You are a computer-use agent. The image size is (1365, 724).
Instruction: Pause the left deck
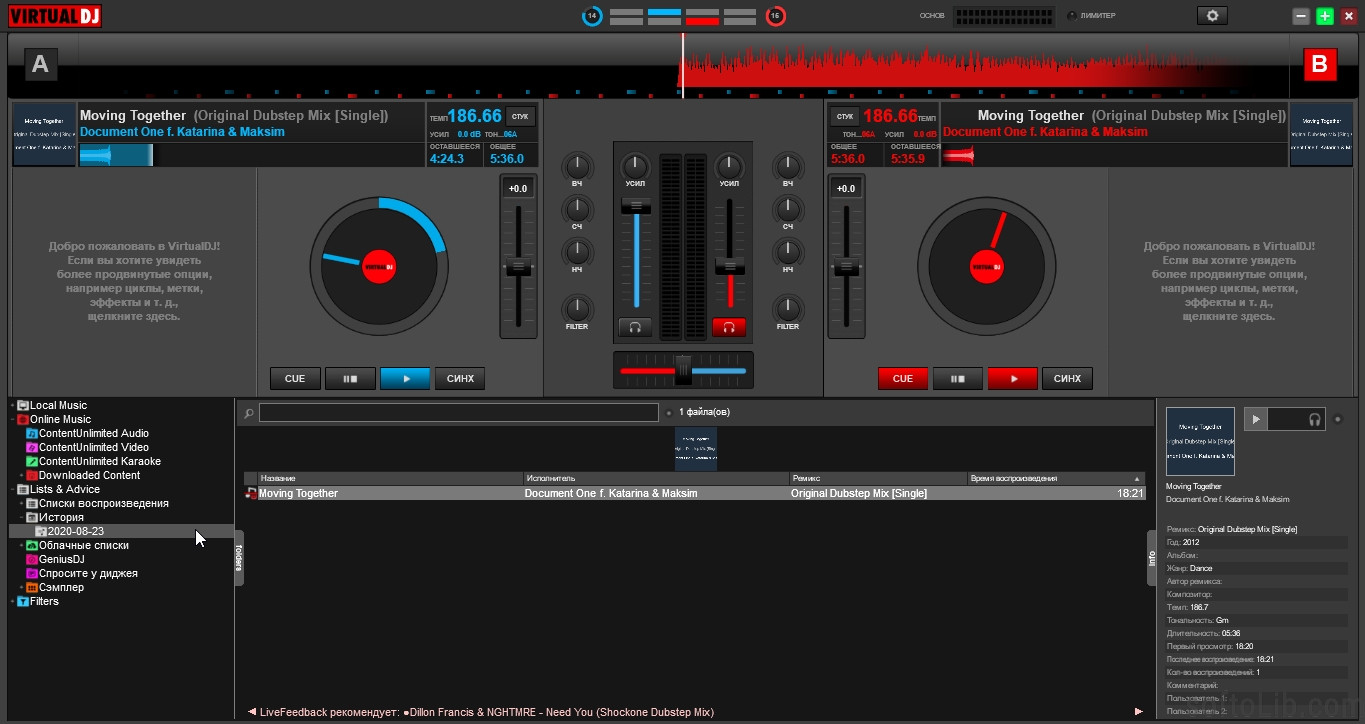tap(350, 378)
